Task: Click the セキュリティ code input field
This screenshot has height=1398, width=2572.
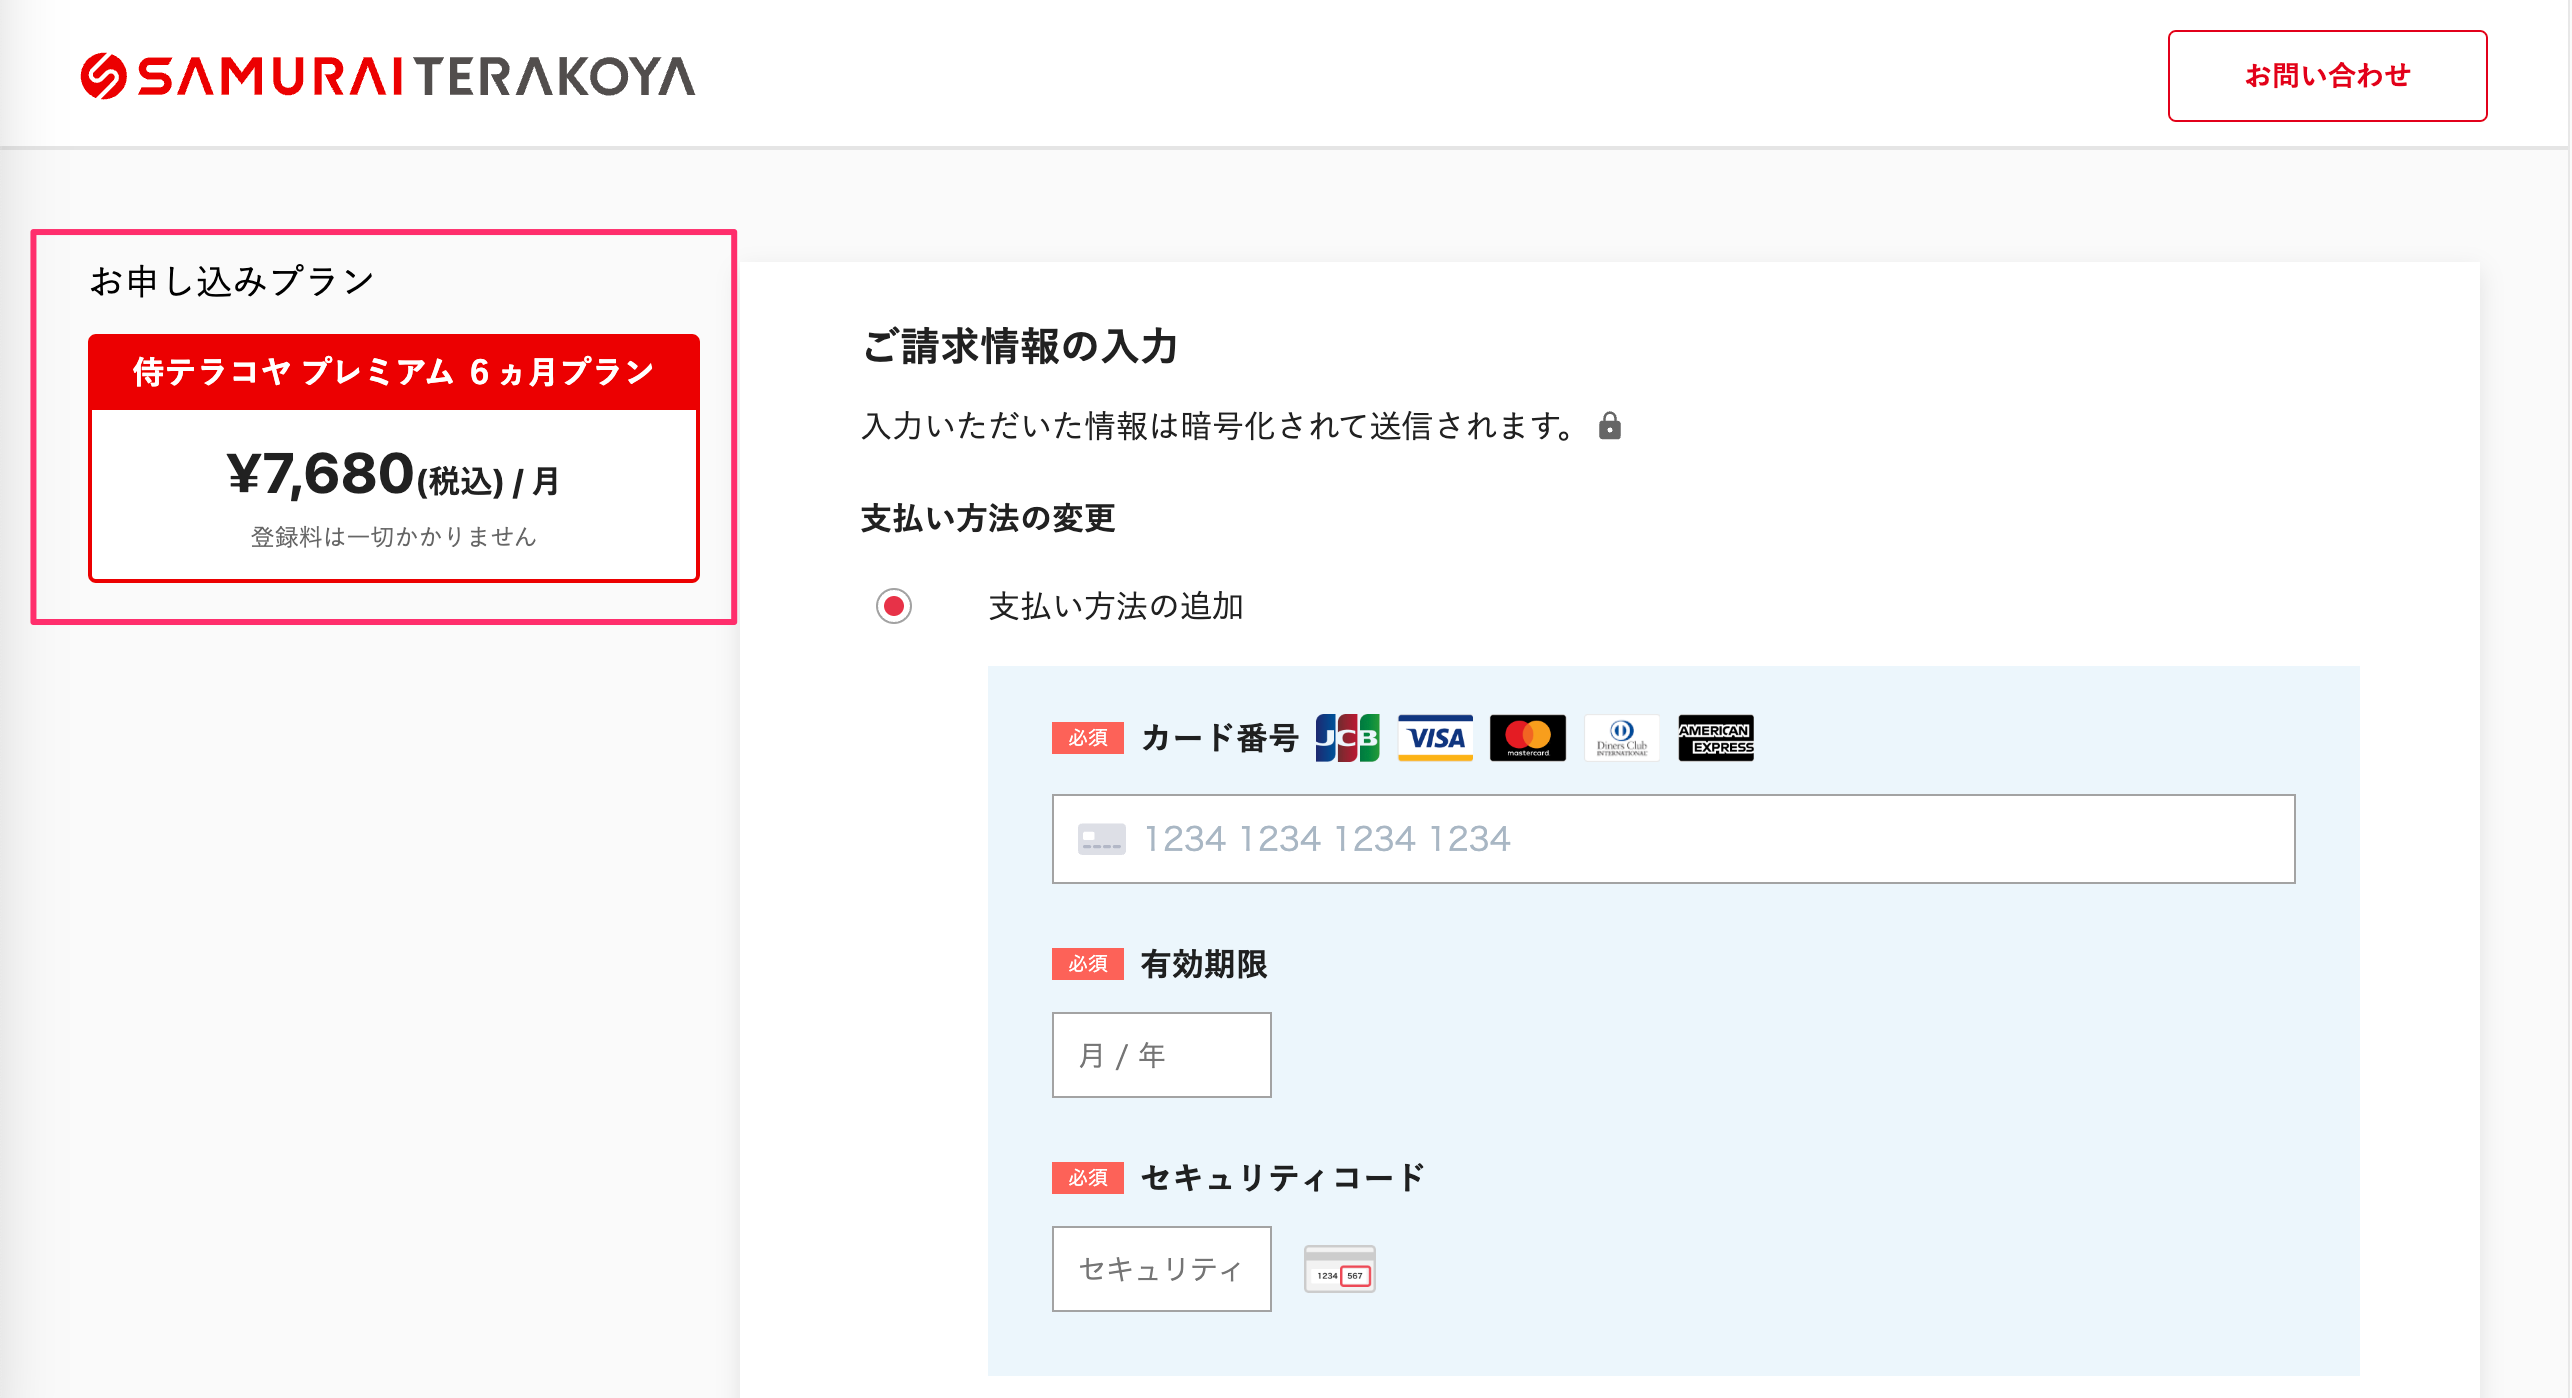Action: [x=1161, y=1269]
